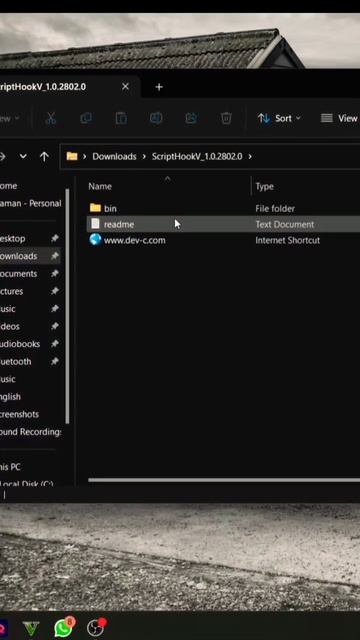The image size is (360, 640).
Task: Unpin Bluetooth using its pin icon
Action: tap(55, 362)
